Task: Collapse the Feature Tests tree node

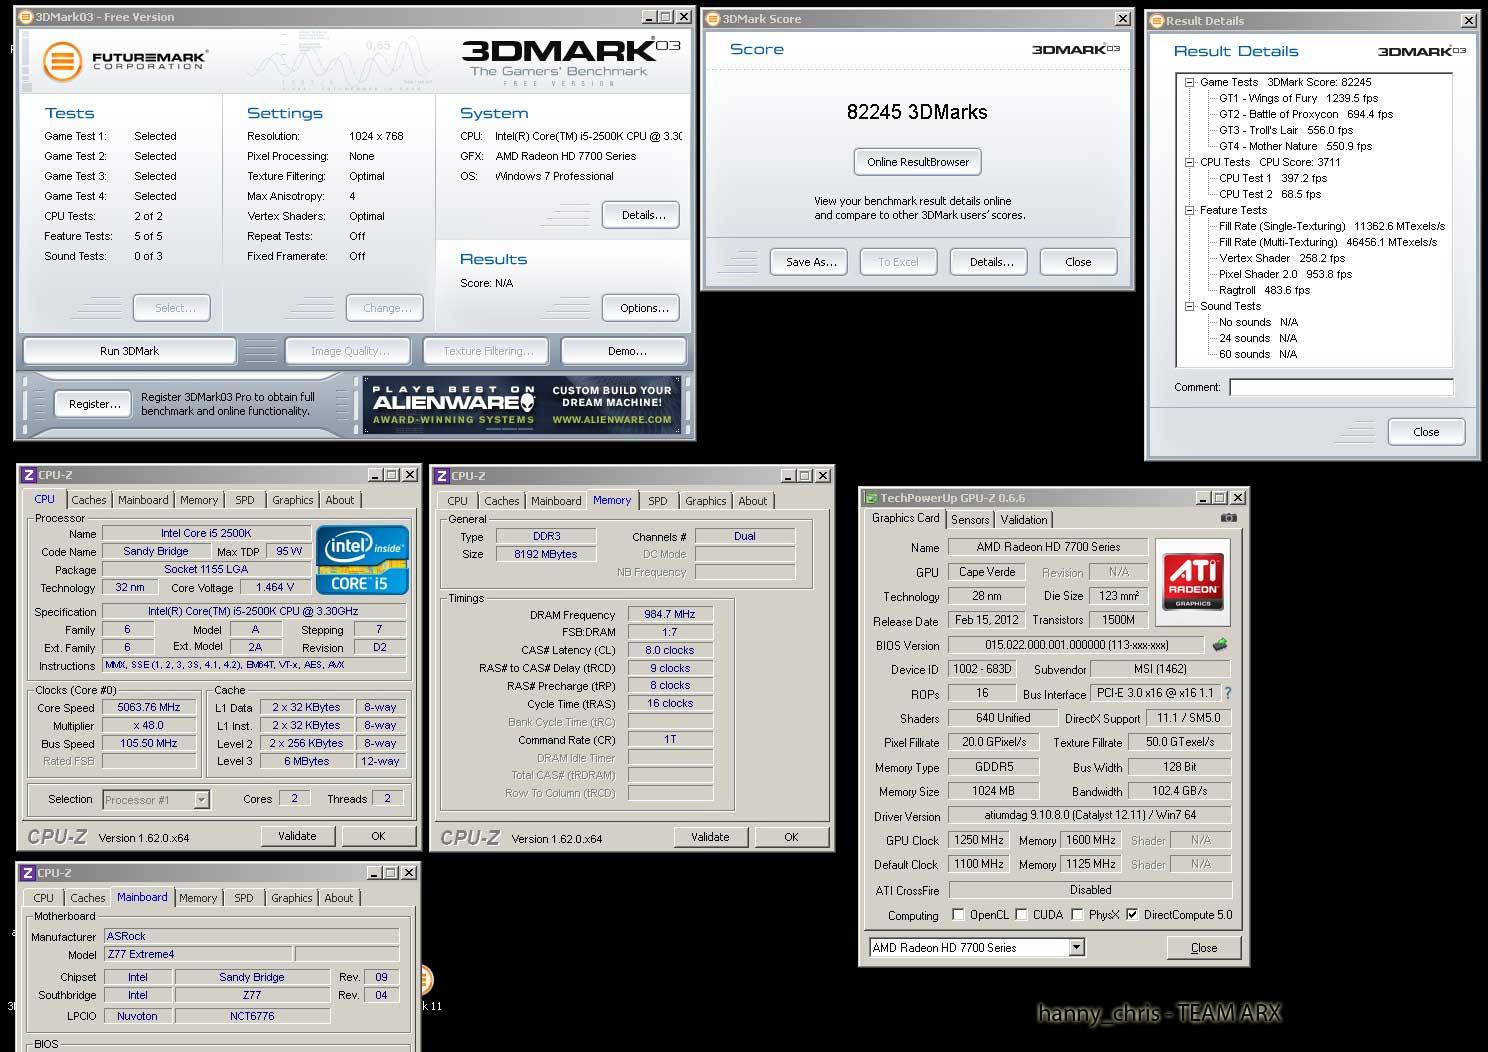Action: 1189,210
